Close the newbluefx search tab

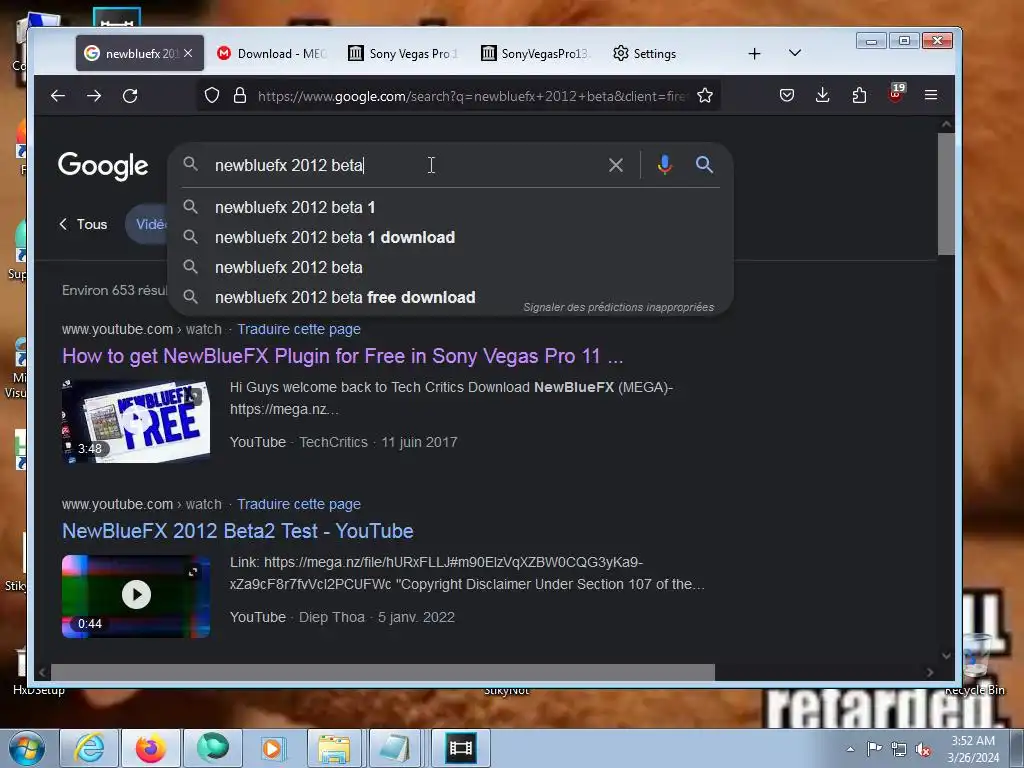coord(188,53)
